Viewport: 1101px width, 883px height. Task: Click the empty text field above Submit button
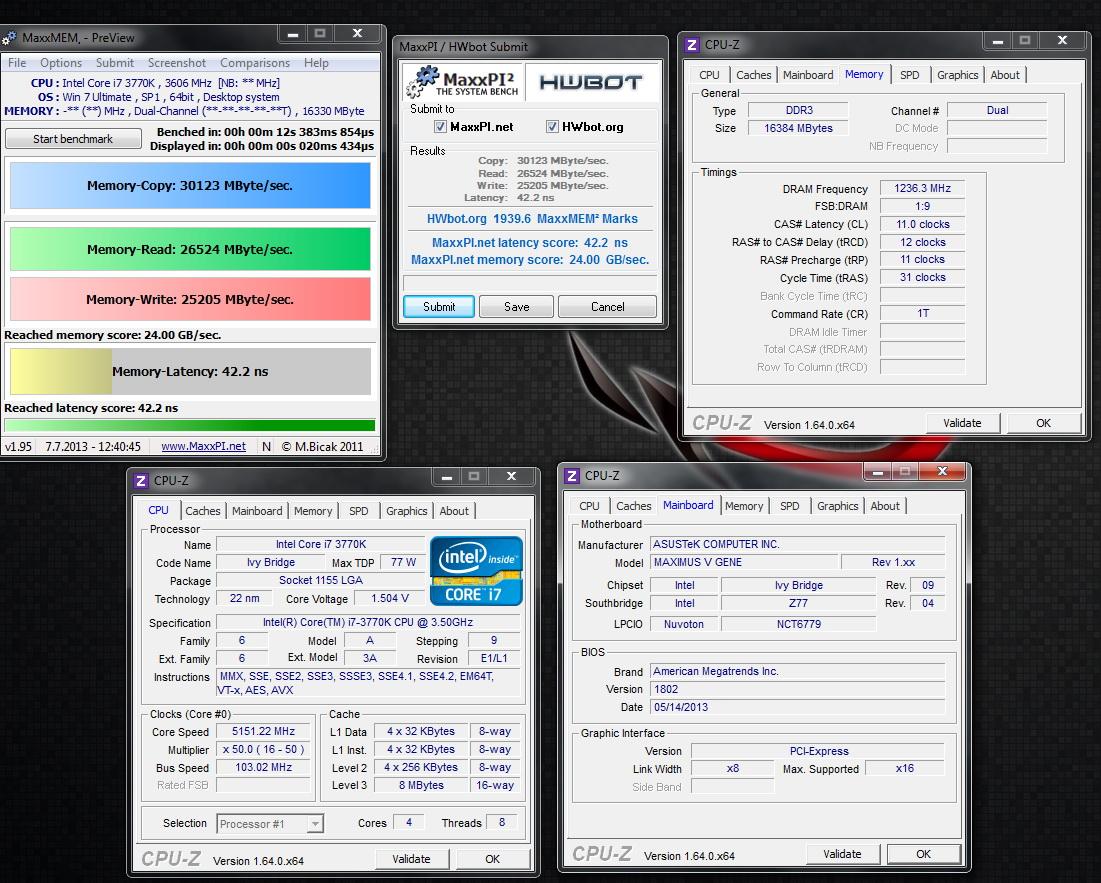[530, 283]
